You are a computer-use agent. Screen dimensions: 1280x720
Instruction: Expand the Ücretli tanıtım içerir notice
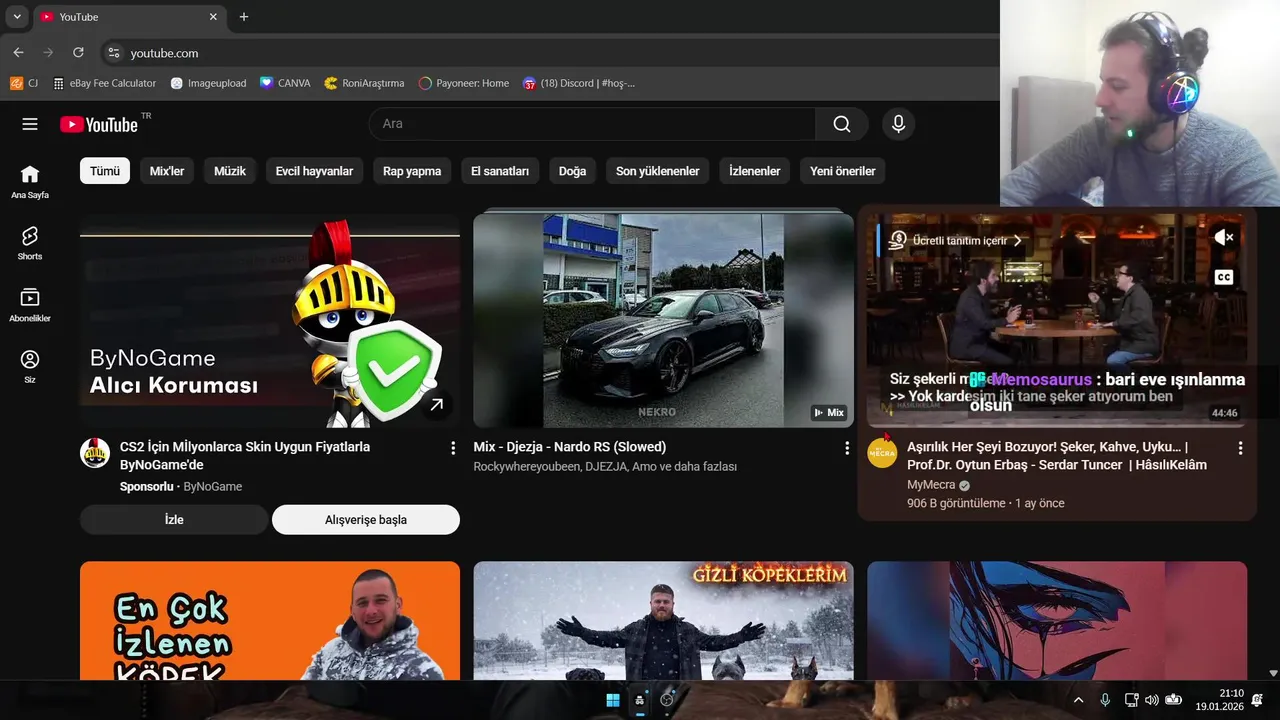point(956,240)
